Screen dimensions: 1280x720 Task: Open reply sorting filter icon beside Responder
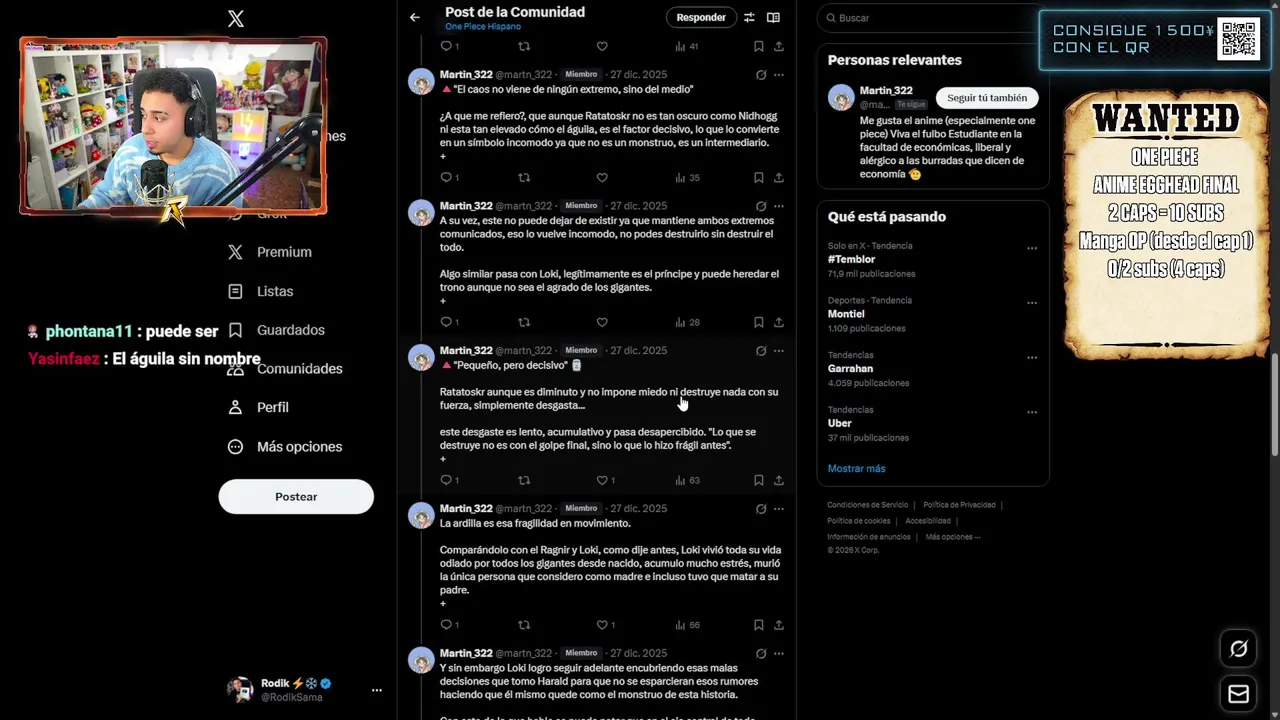[x=749, y=17]
